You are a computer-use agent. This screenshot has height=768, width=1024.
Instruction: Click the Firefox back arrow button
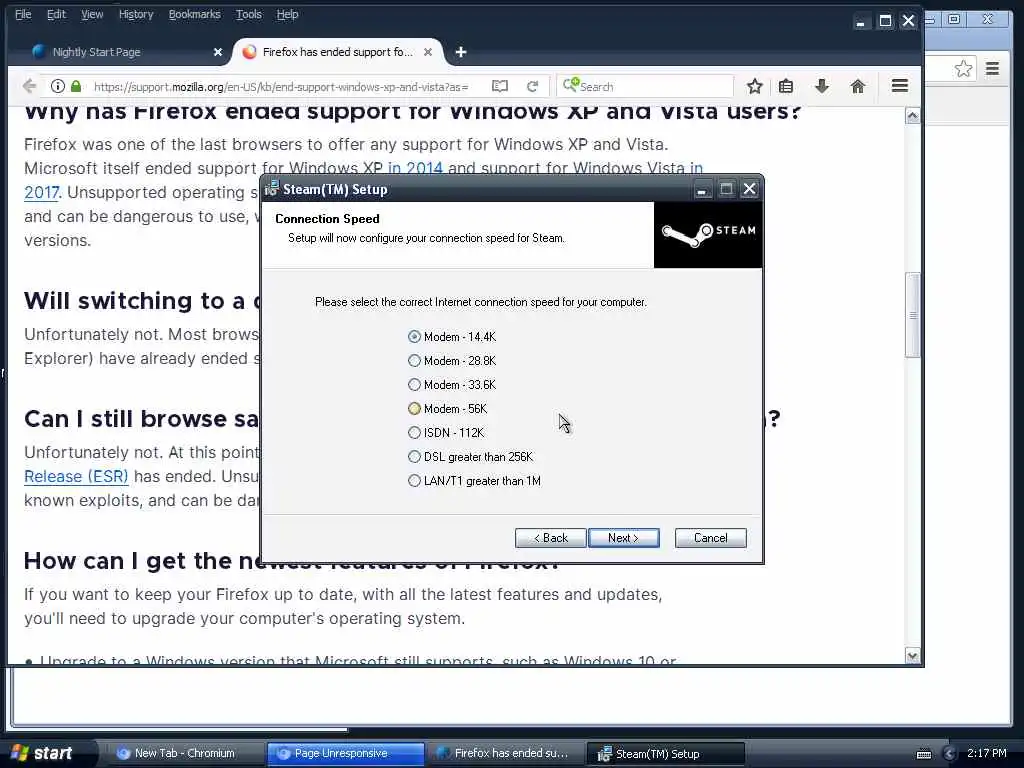(29, 86)
